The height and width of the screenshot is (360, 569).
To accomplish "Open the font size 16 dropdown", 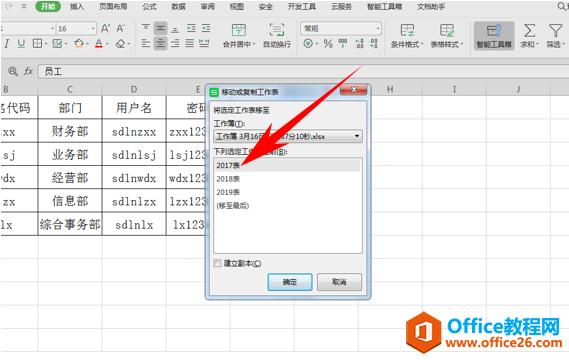I will click(x=93, y=28).
